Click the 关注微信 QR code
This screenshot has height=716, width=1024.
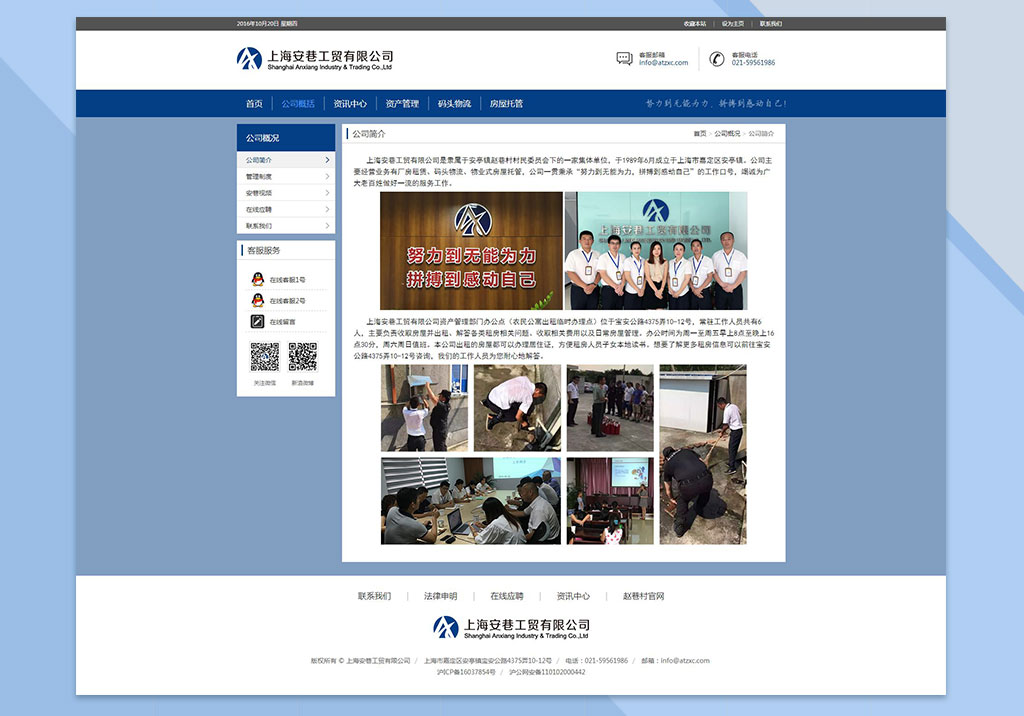tap(264, 357)
